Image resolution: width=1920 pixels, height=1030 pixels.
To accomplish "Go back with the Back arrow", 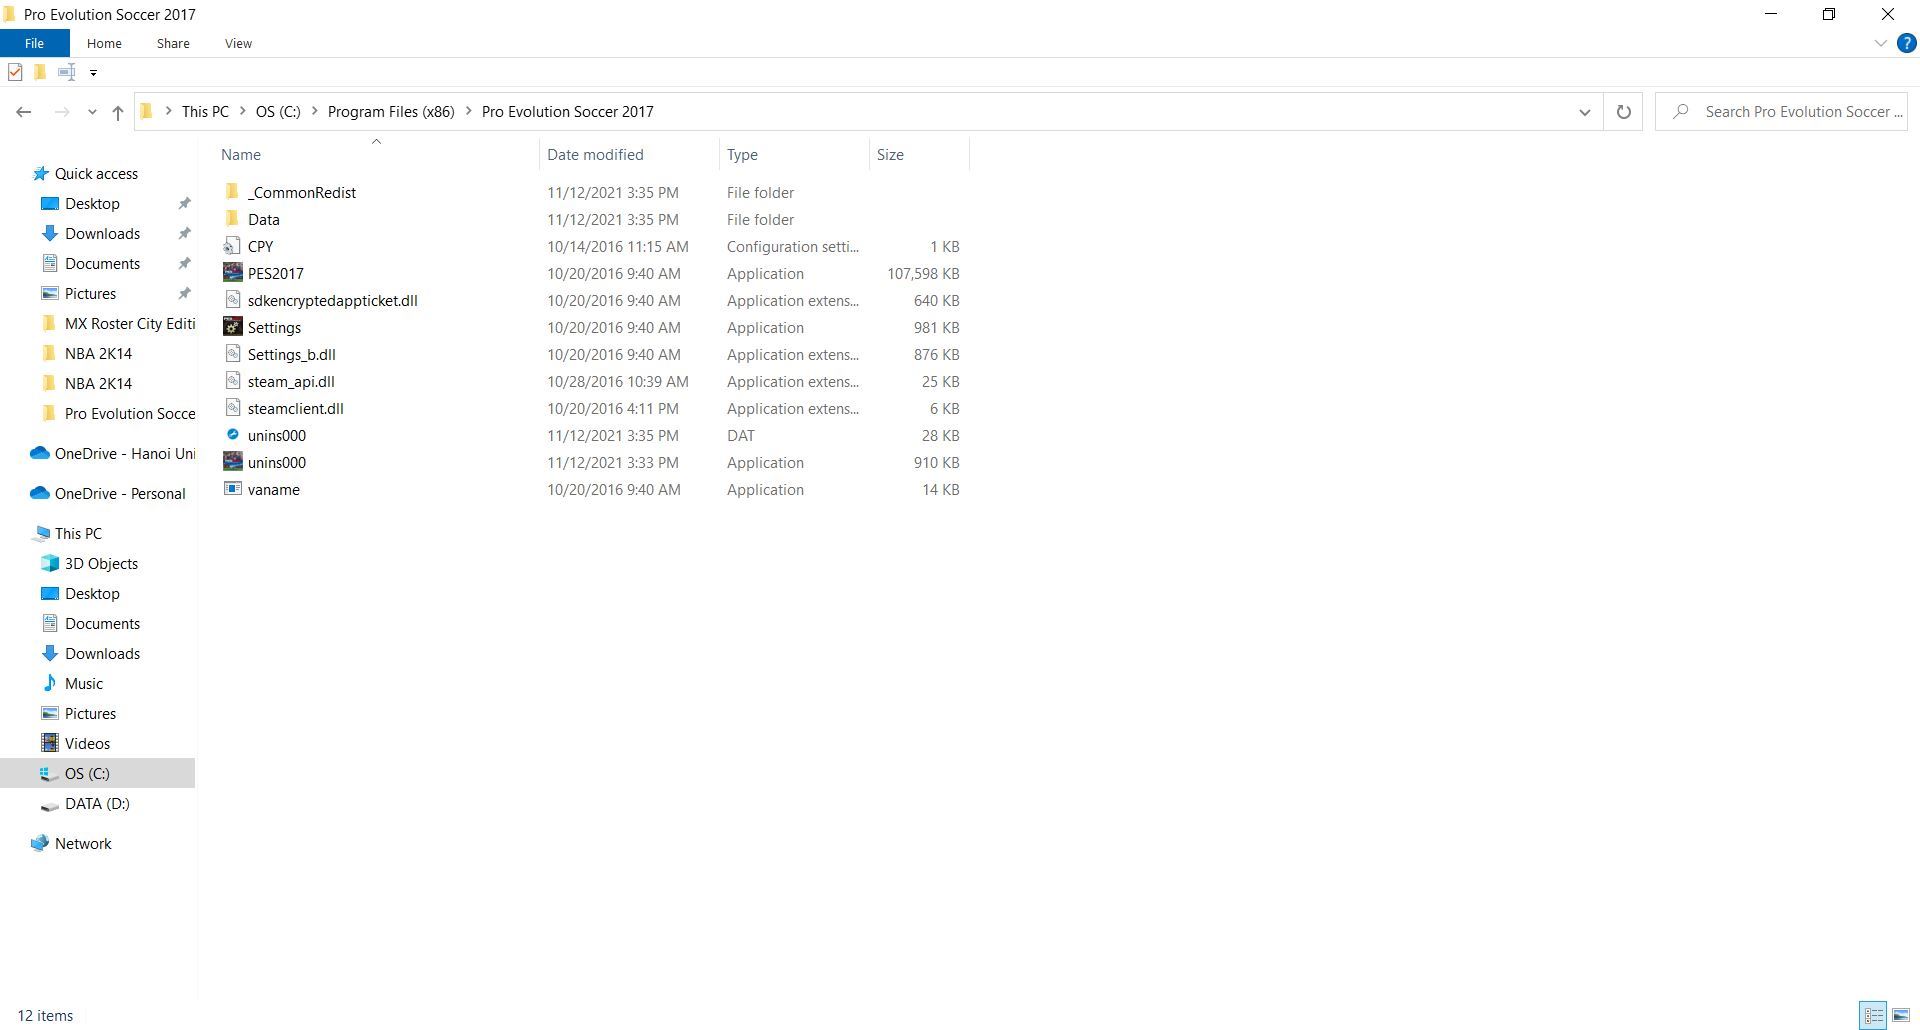I will coord(24,112).
